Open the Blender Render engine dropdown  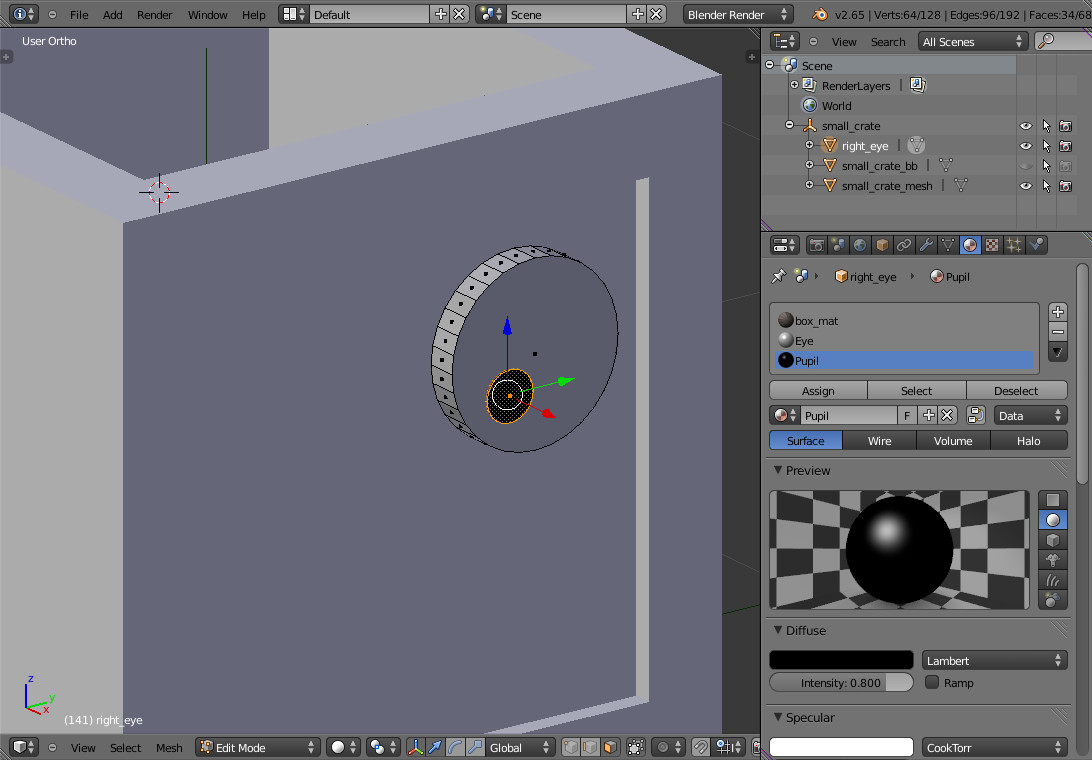tap(738, 15)
